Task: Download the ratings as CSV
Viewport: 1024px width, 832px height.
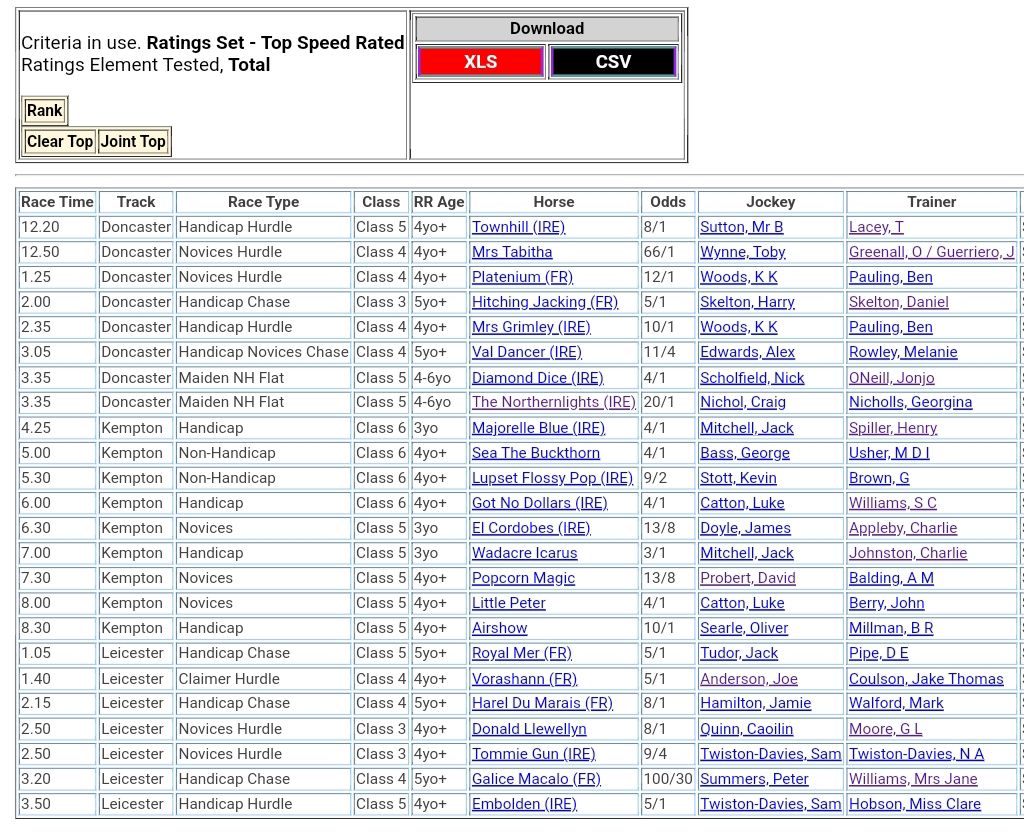Action: tap(613, 62)
